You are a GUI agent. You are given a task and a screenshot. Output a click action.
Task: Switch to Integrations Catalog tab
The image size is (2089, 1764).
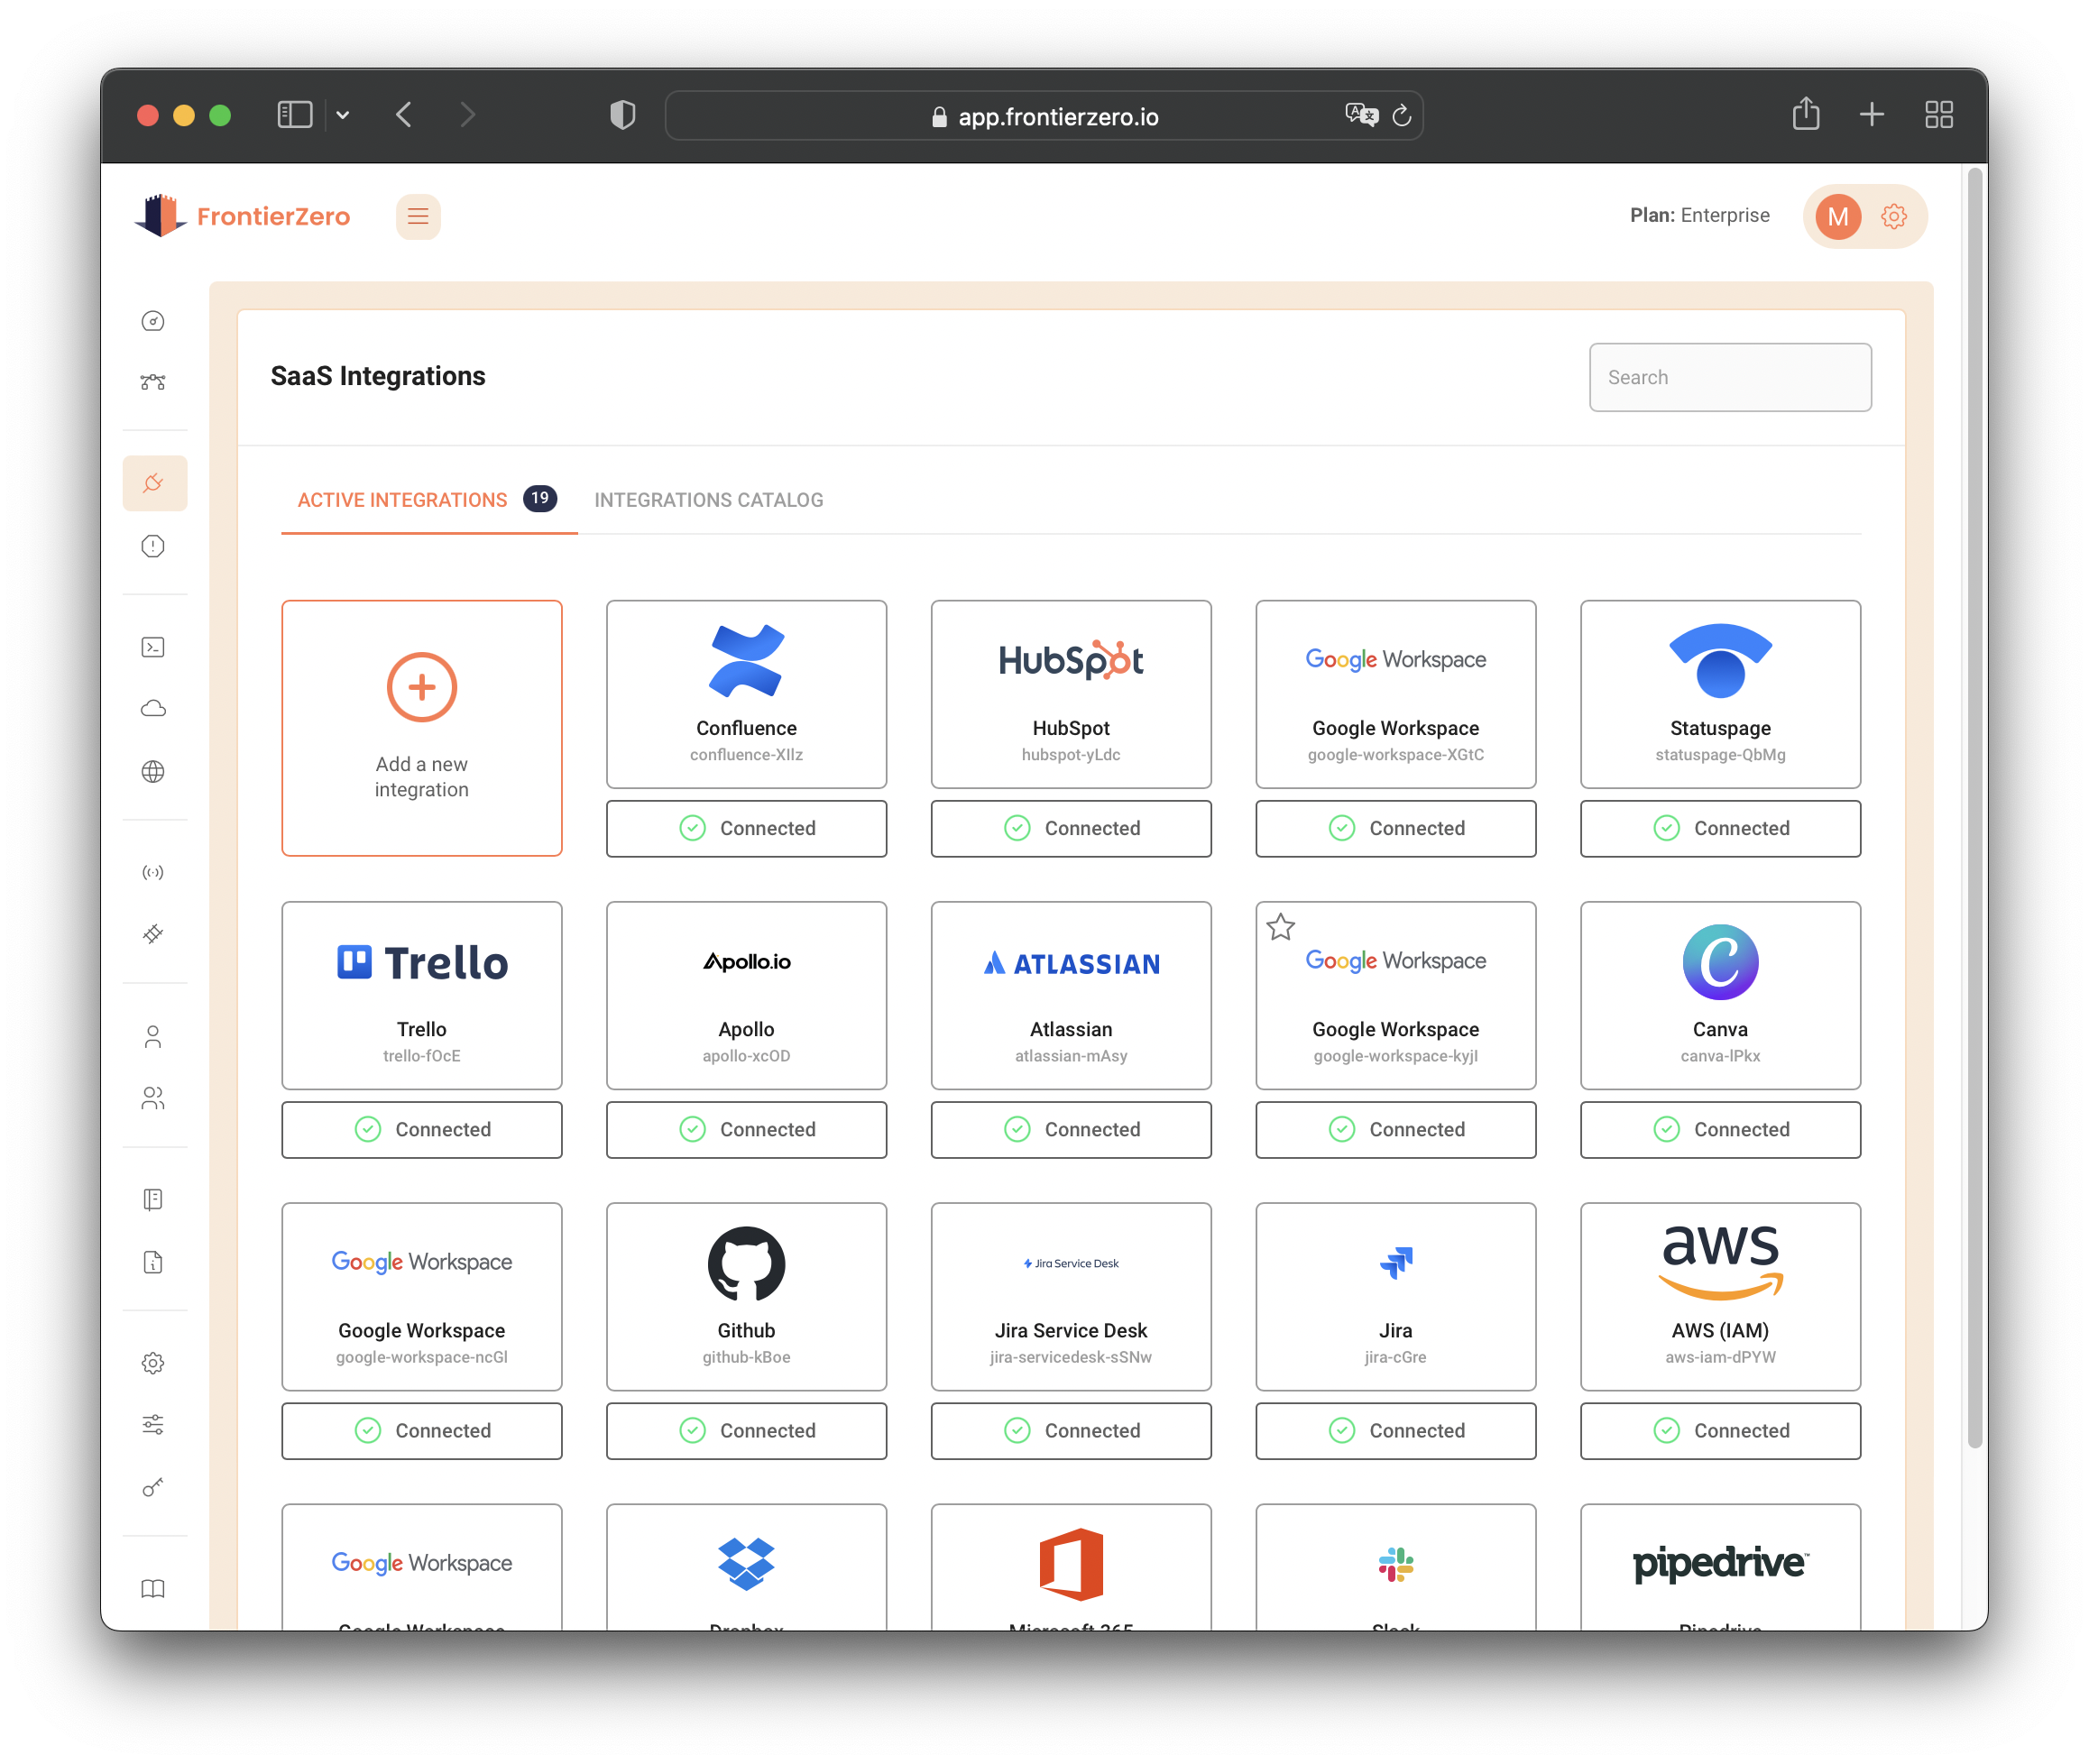[x=708, y=500]
